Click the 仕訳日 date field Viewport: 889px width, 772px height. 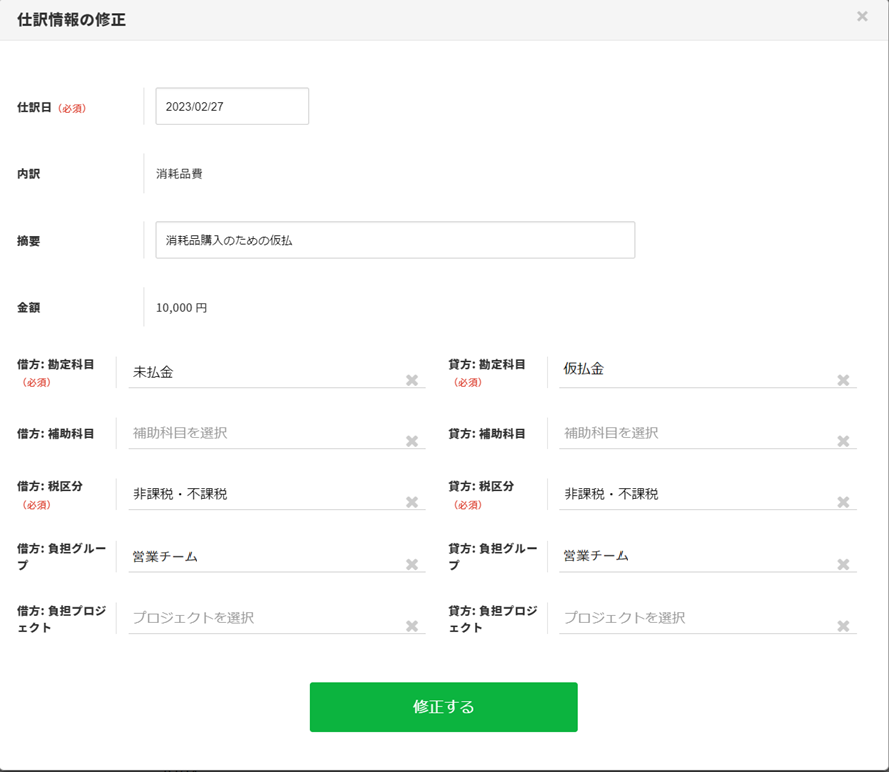point(232,106)
